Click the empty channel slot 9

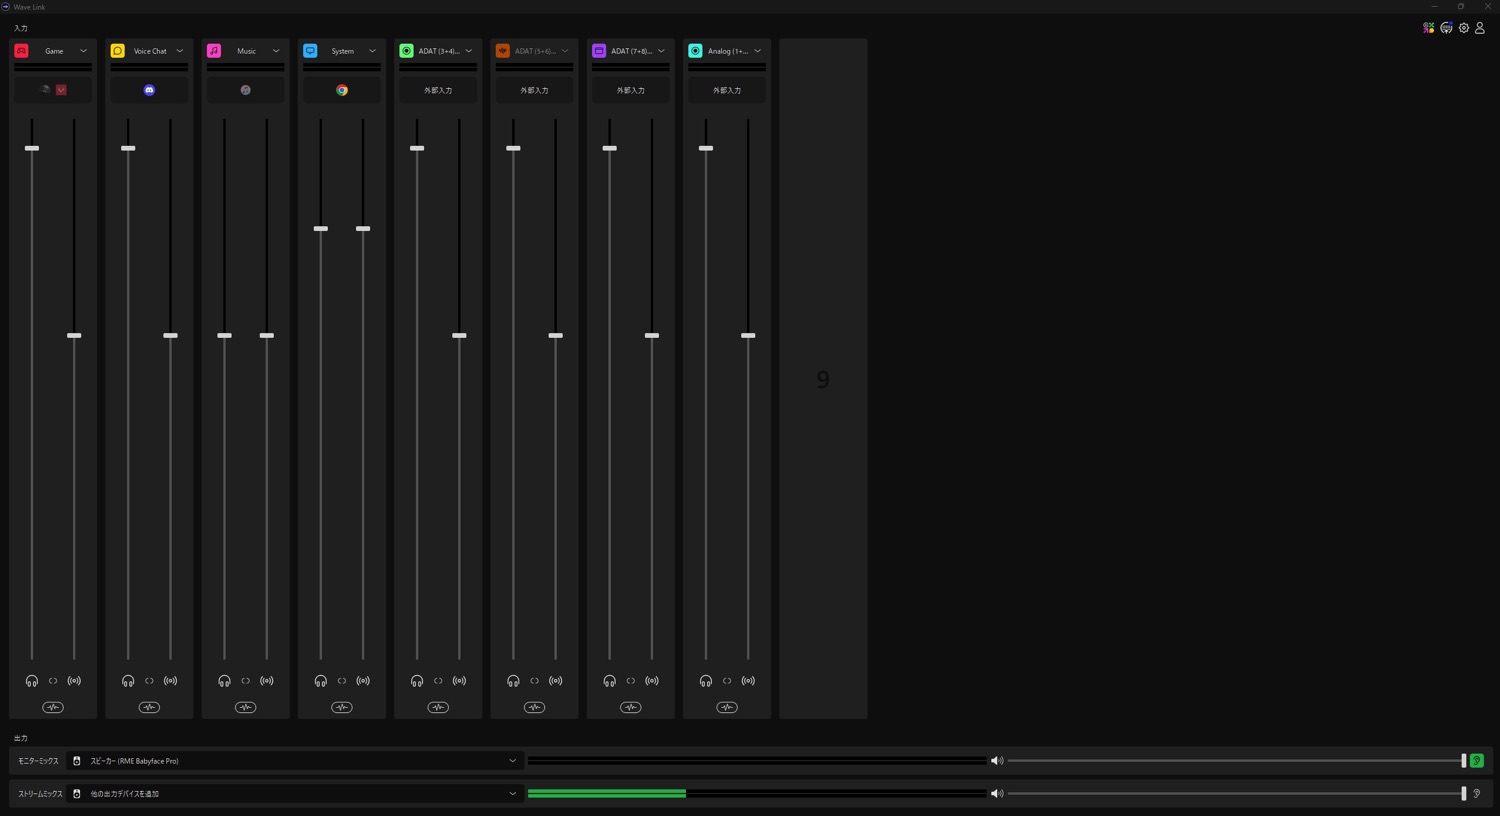pos(823,379)
